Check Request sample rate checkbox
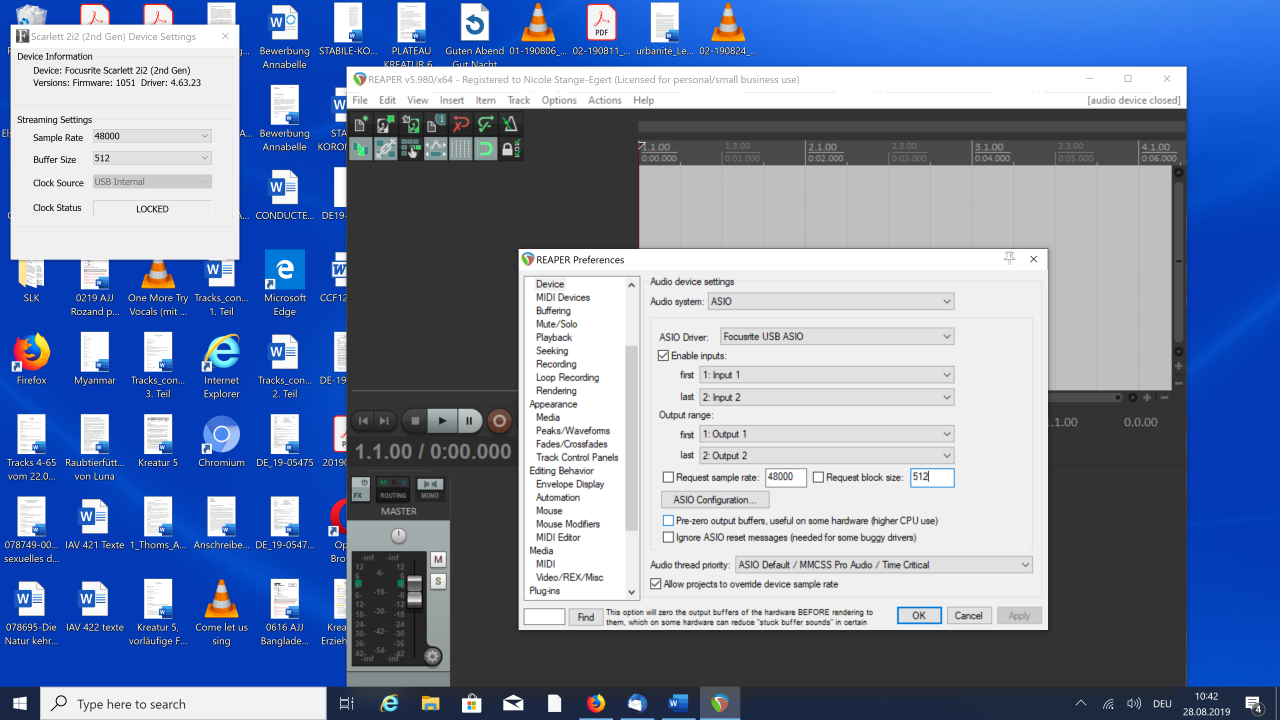This screenshot has width=1280, height=720. tap(668, 478)
